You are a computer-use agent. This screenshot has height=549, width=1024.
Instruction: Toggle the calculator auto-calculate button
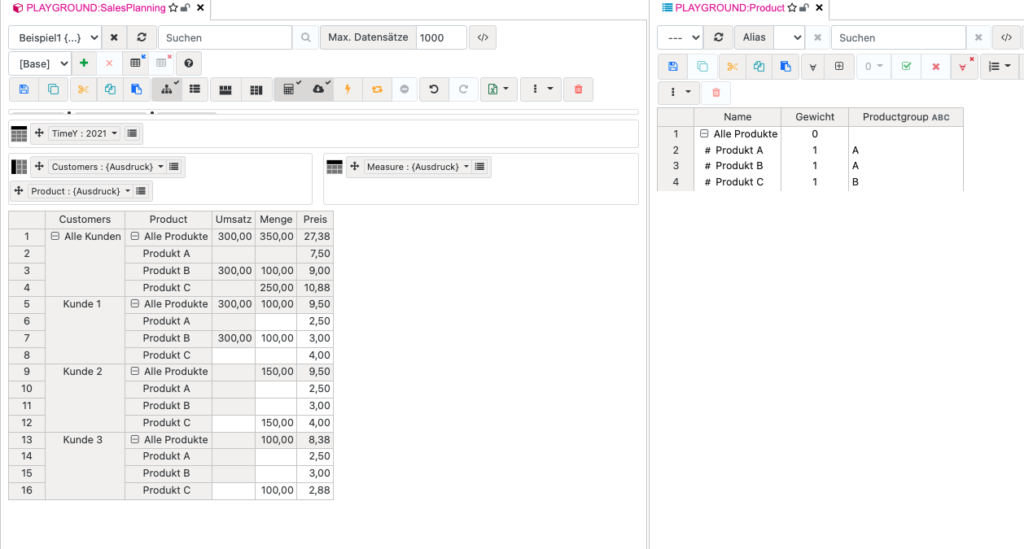point(289,89)
